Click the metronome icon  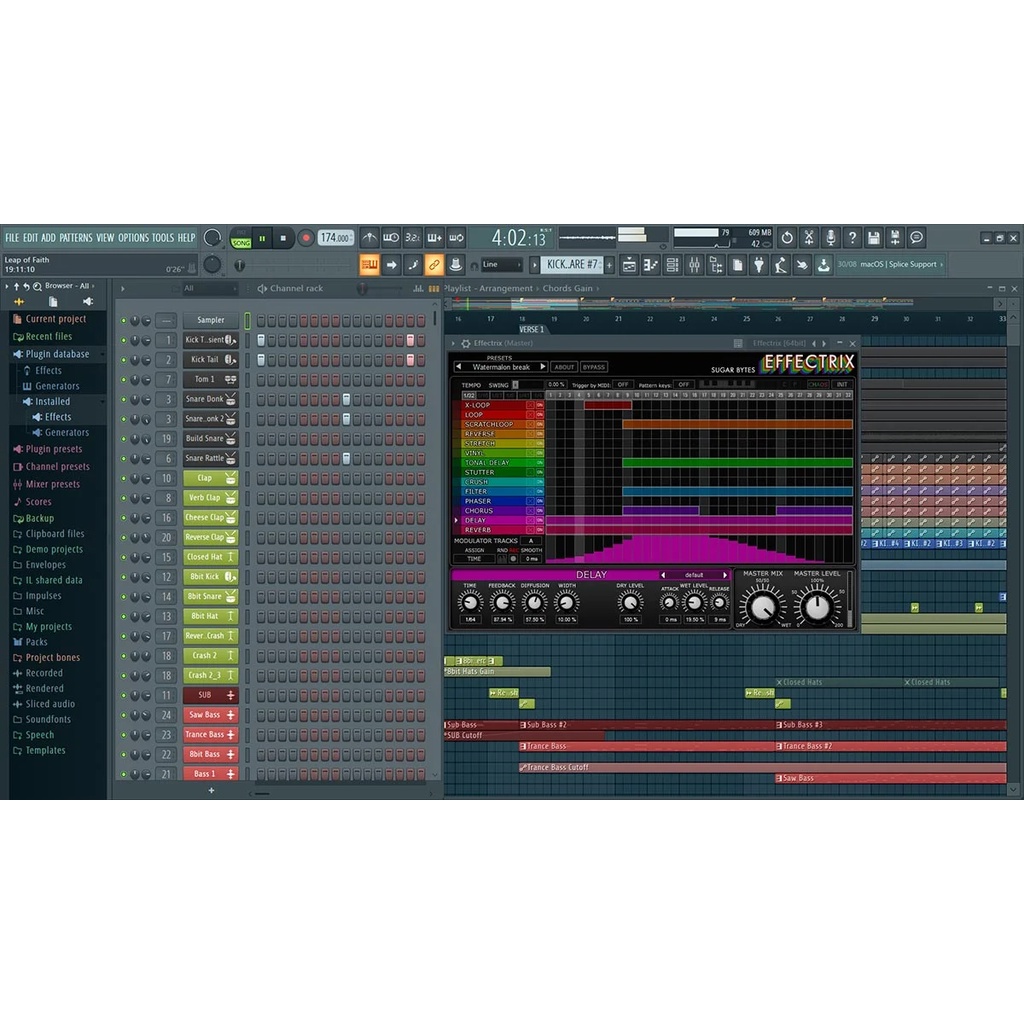[x=369, y=238]
